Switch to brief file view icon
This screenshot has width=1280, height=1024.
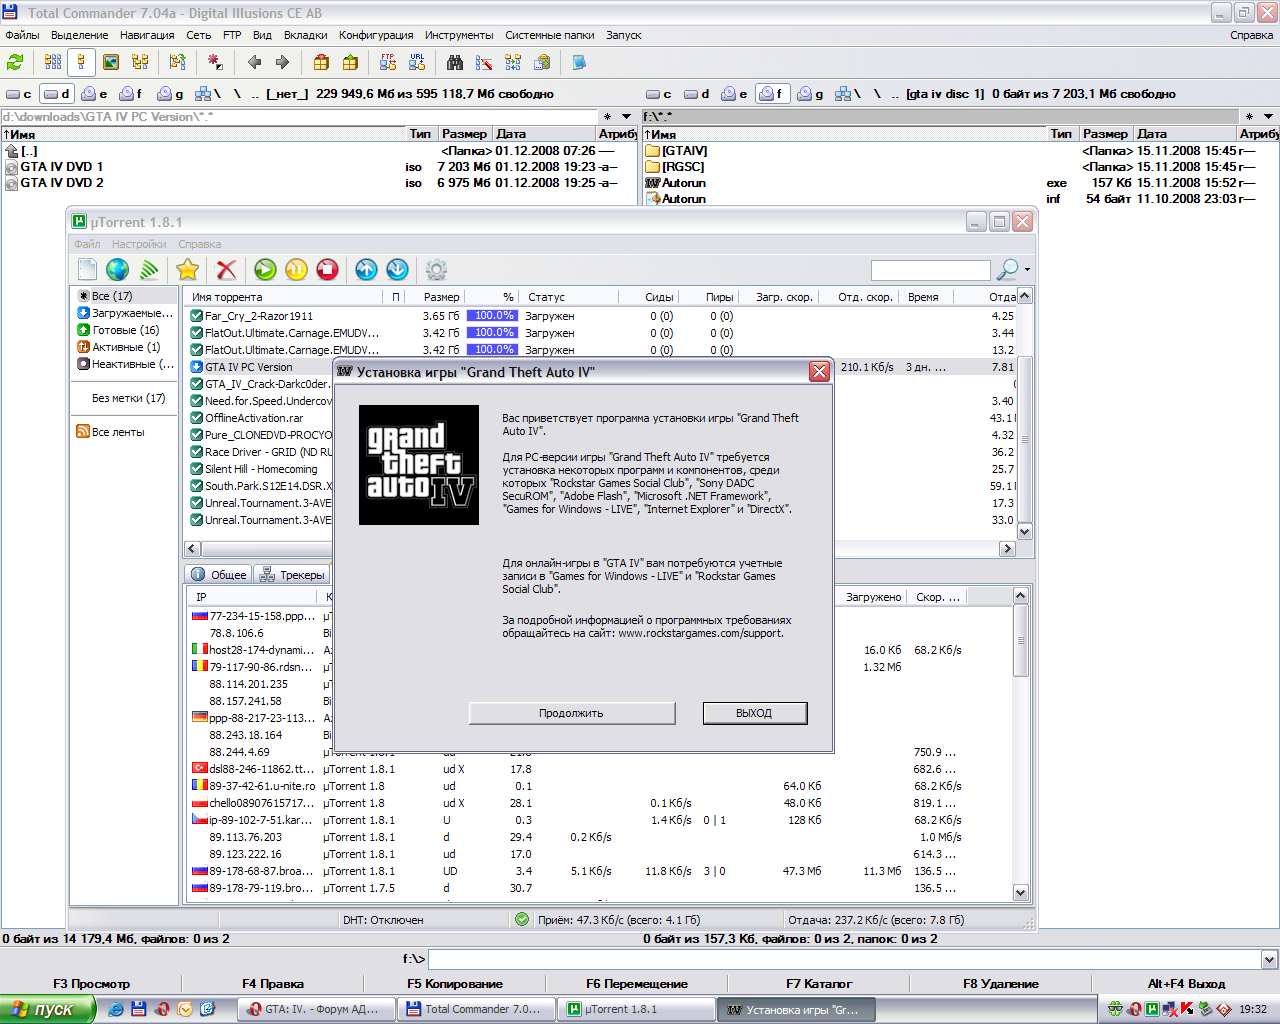53,62
